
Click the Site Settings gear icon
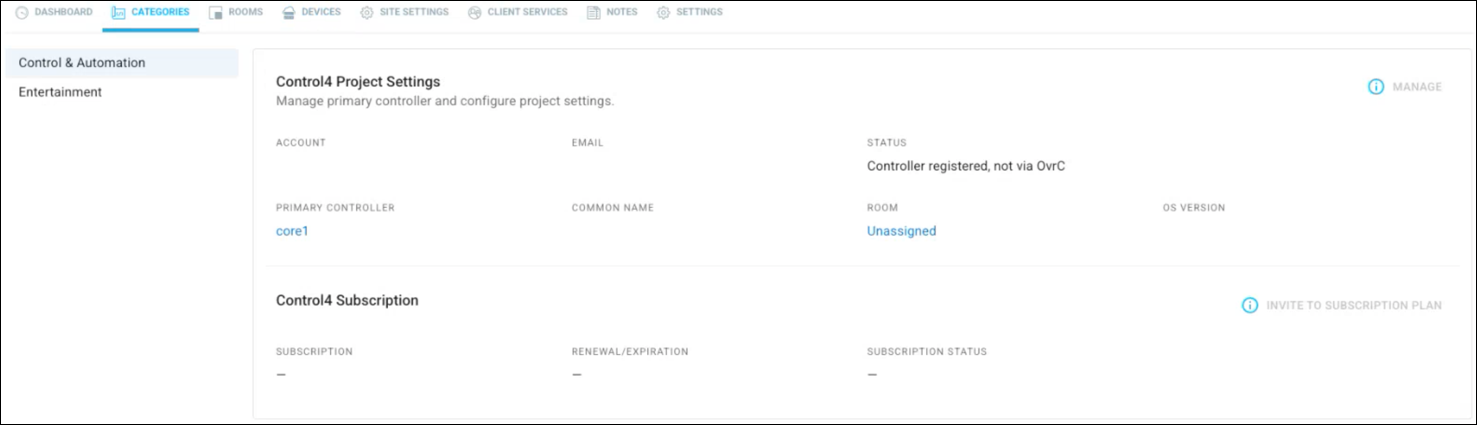click(x=367, y=13)
